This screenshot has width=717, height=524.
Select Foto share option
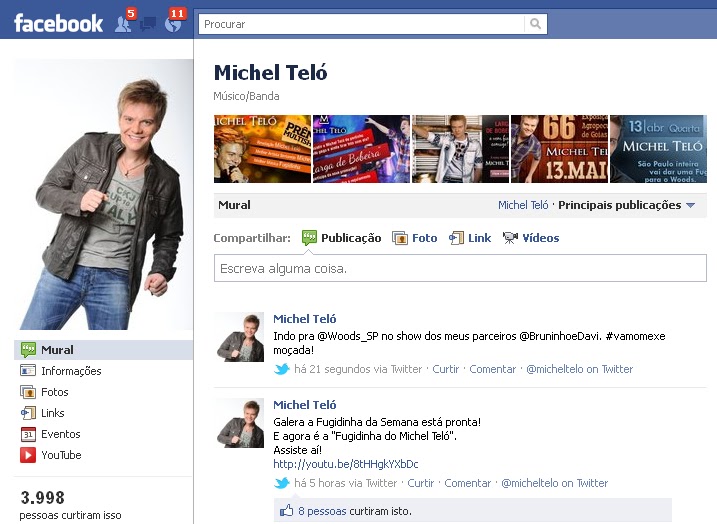point(424,238)
